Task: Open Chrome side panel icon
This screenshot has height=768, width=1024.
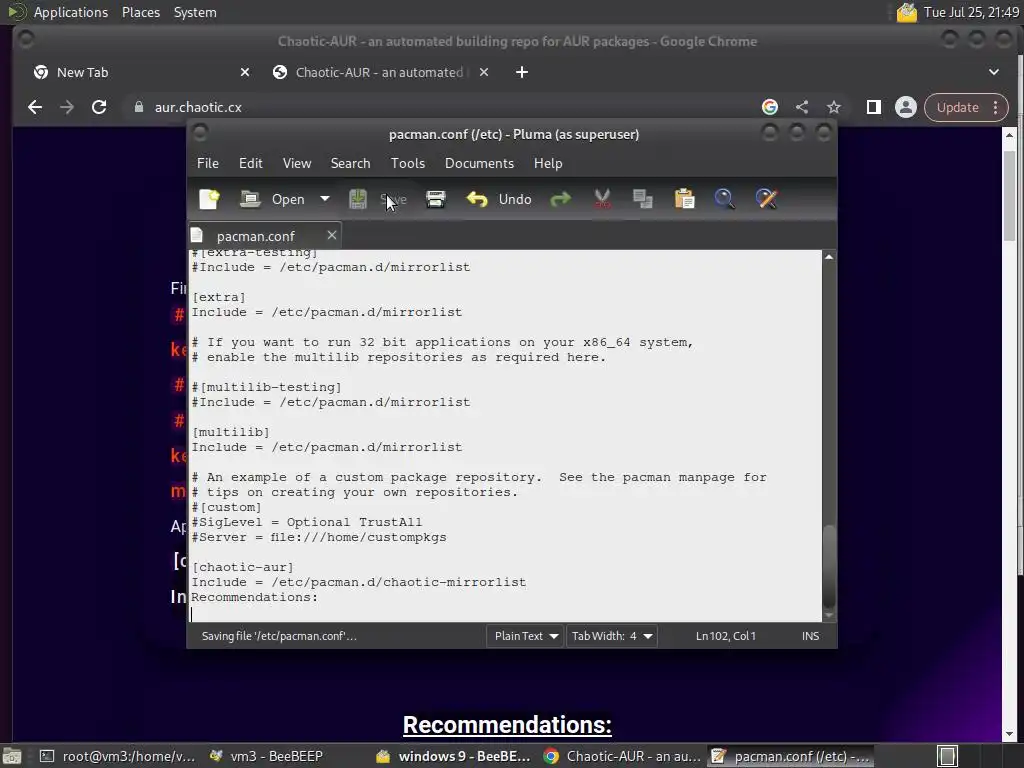Action: [874, 107]
